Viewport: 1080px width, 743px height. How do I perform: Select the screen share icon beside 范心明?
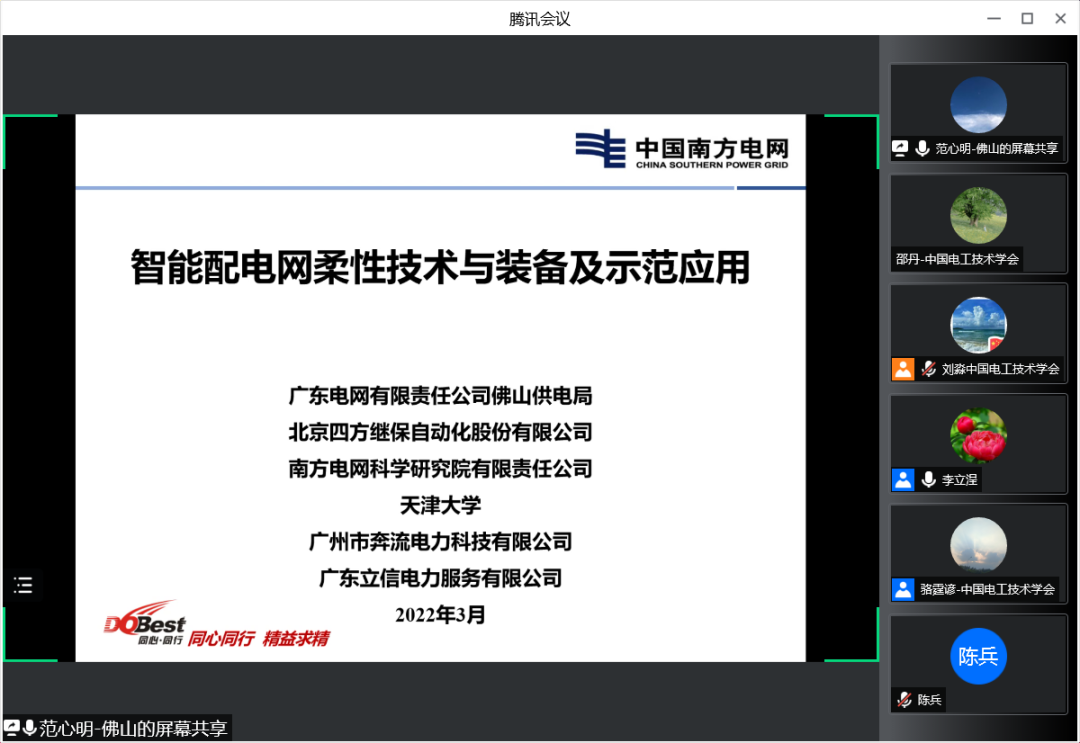click(x=899, y=148)
